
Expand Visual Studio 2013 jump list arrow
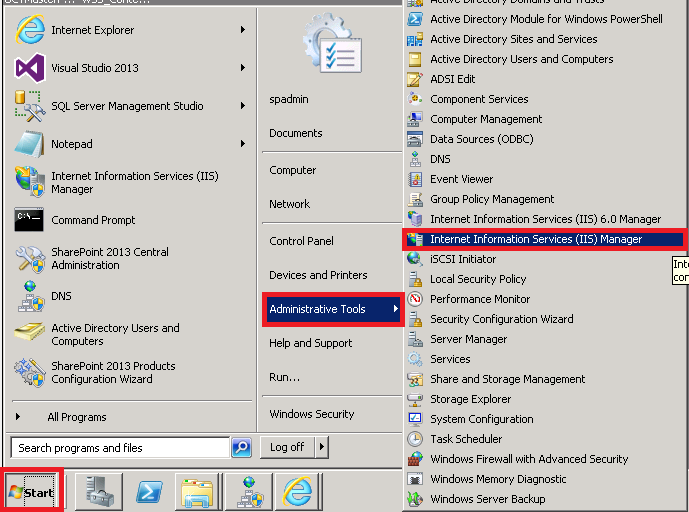coord(243,68)
